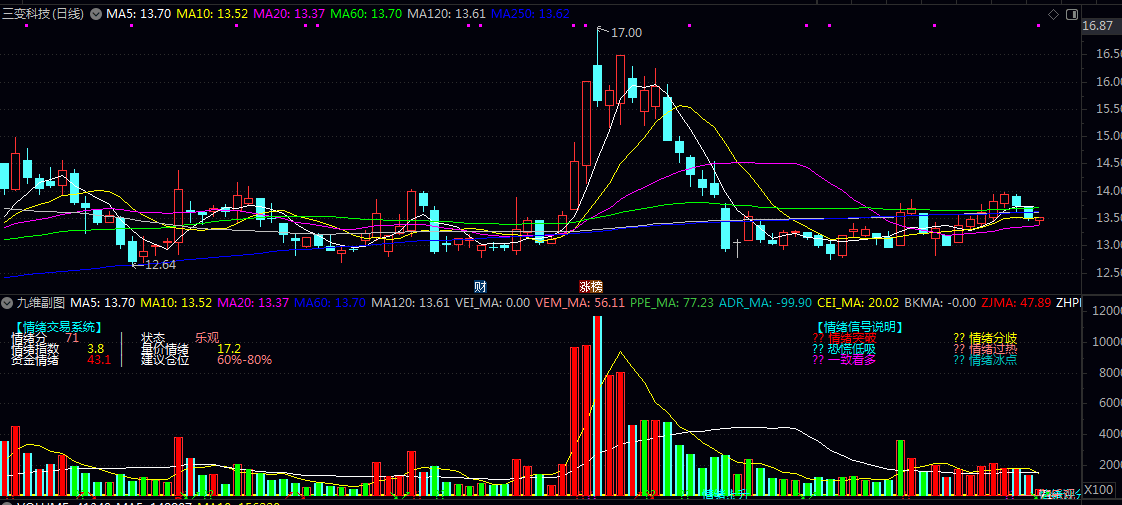
Task: Click the 情绪分 value 71
Action: pos(72,338)
